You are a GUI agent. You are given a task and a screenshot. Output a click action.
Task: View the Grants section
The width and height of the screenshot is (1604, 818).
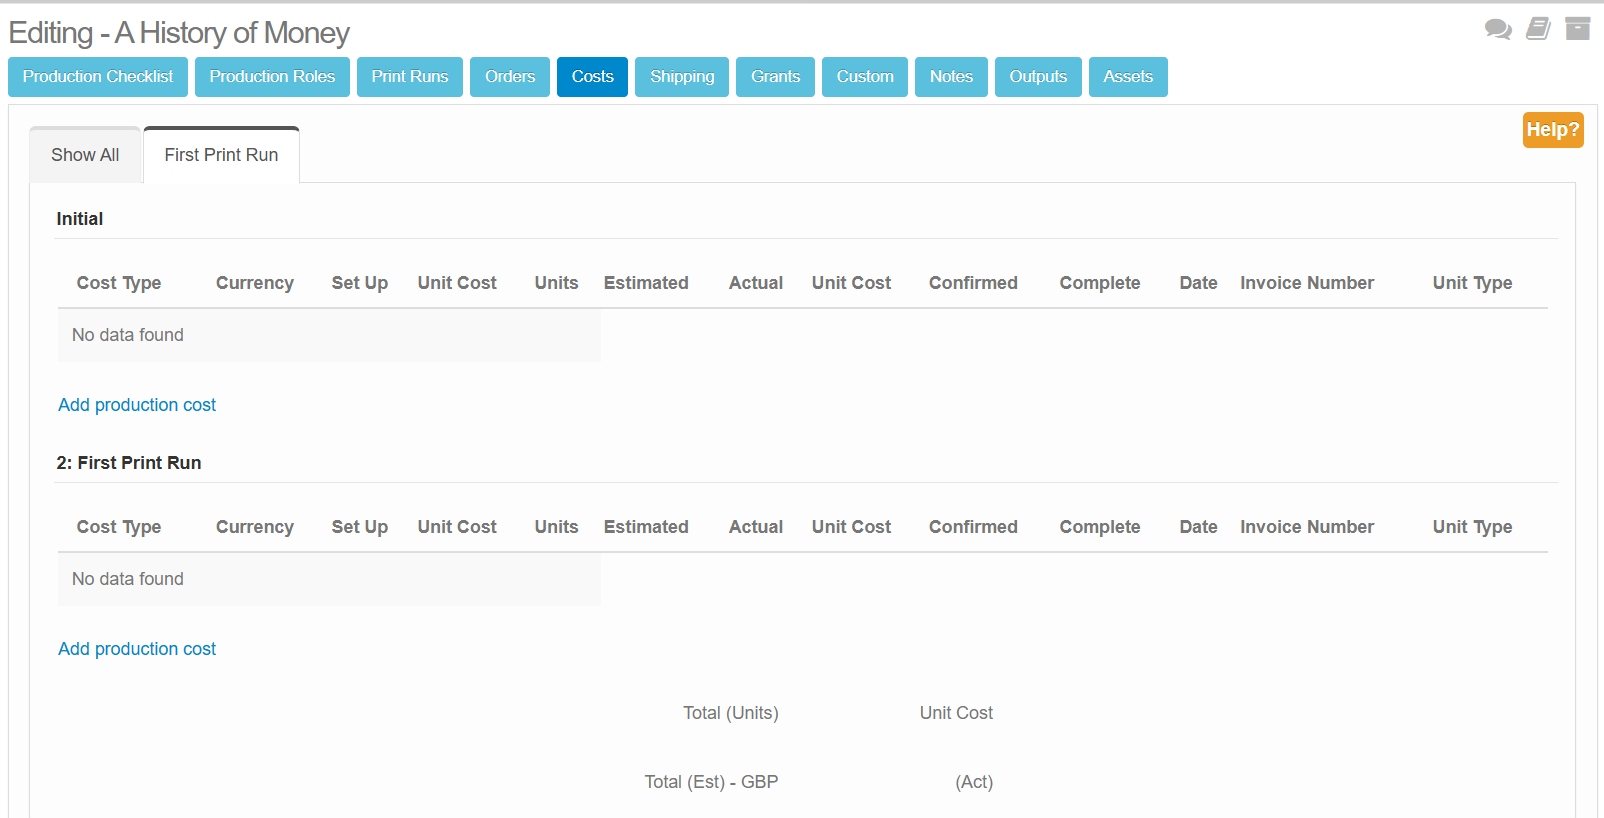[775, 77]
